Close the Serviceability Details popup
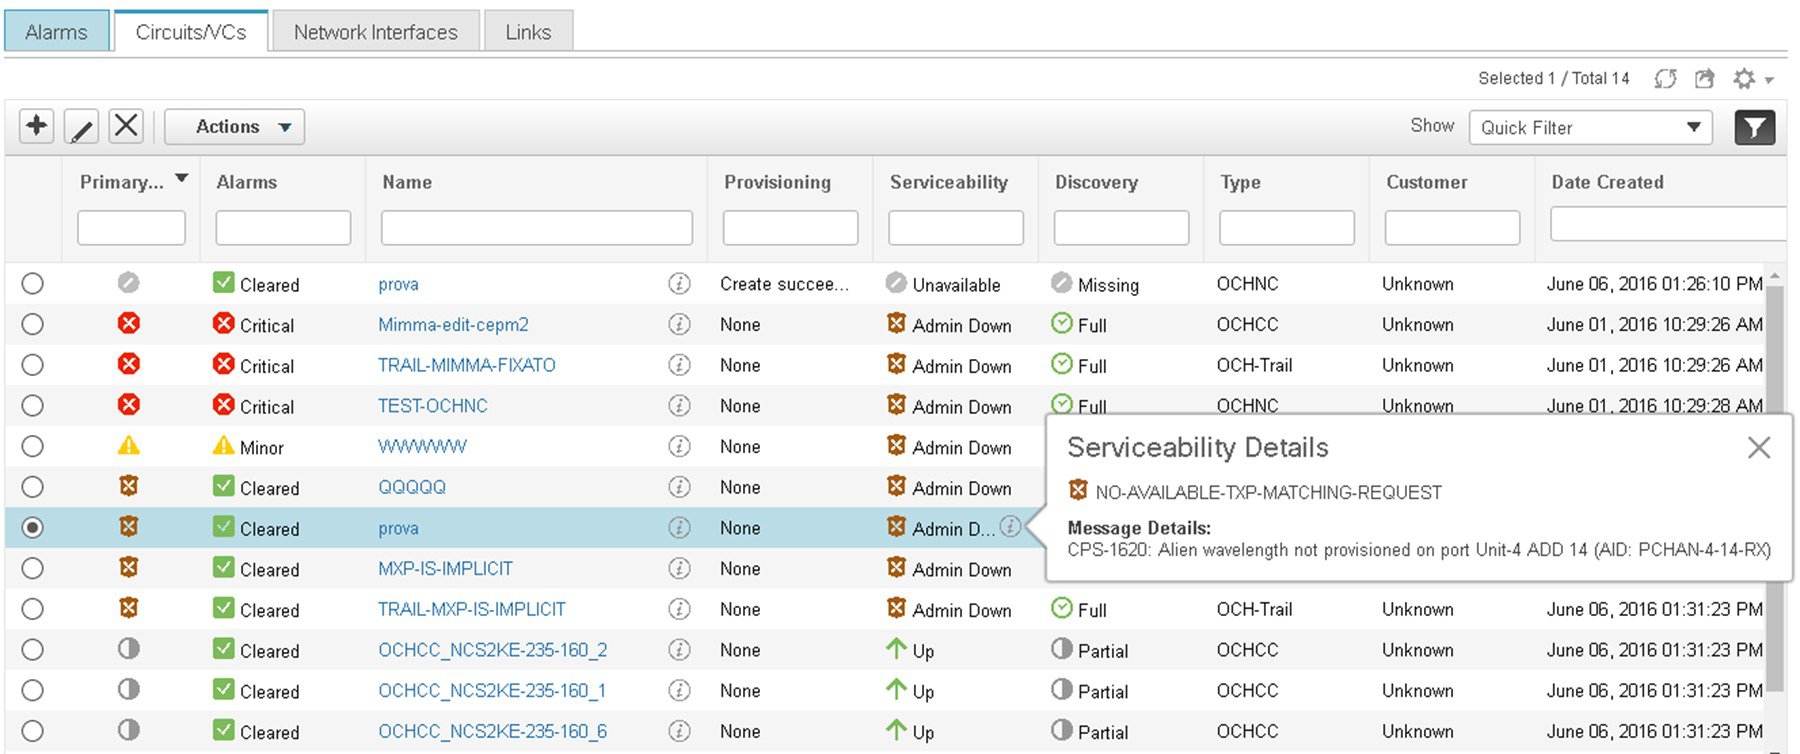This screenshot has width=1800, height=754. click(1758, 448)
